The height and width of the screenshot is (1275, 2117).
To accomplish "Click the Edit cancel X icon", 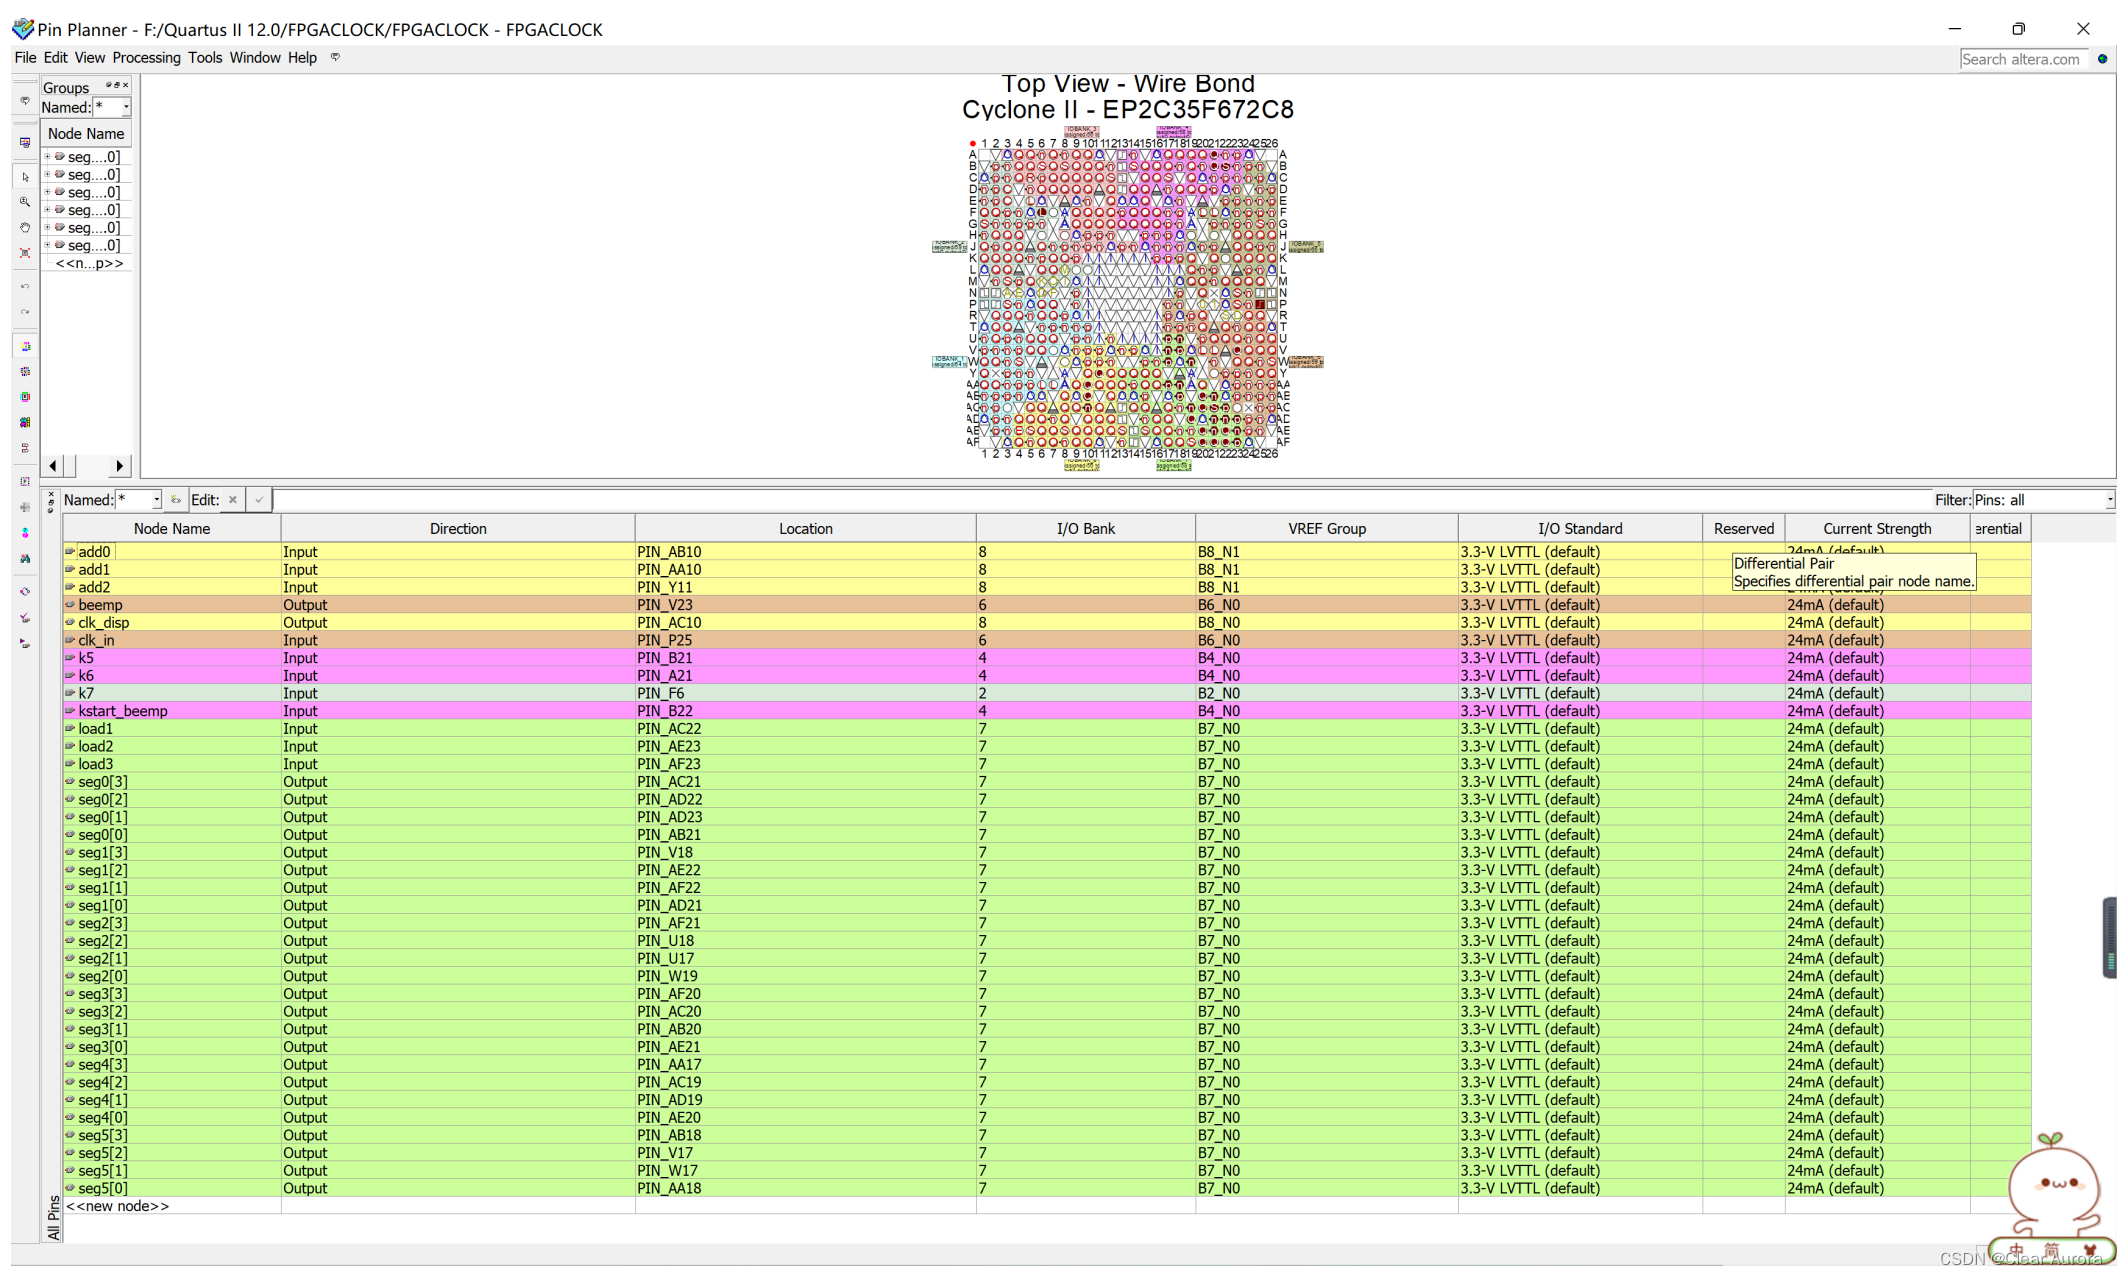I will click(233, 500).
